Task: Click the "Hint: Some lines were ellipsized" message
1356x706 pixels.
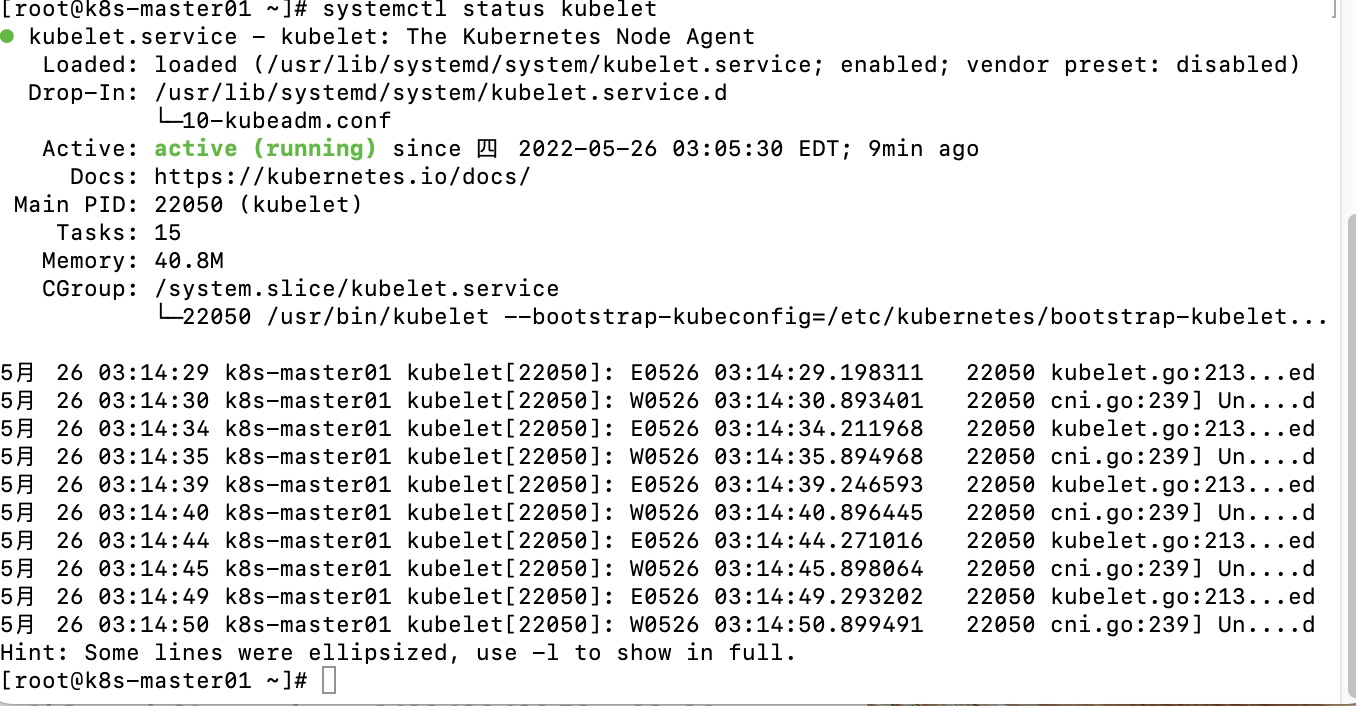Action: (398, 653)
